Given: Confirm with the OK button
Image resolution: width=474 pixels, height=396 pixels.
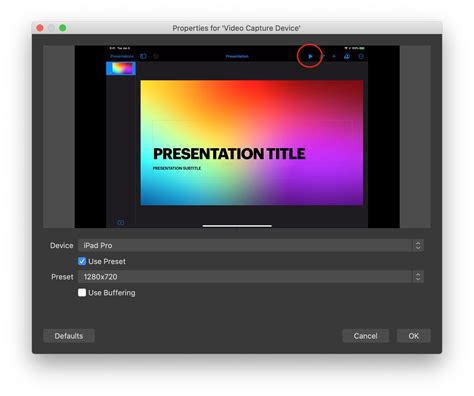Looking at the screenshot, I should point(414,336).
